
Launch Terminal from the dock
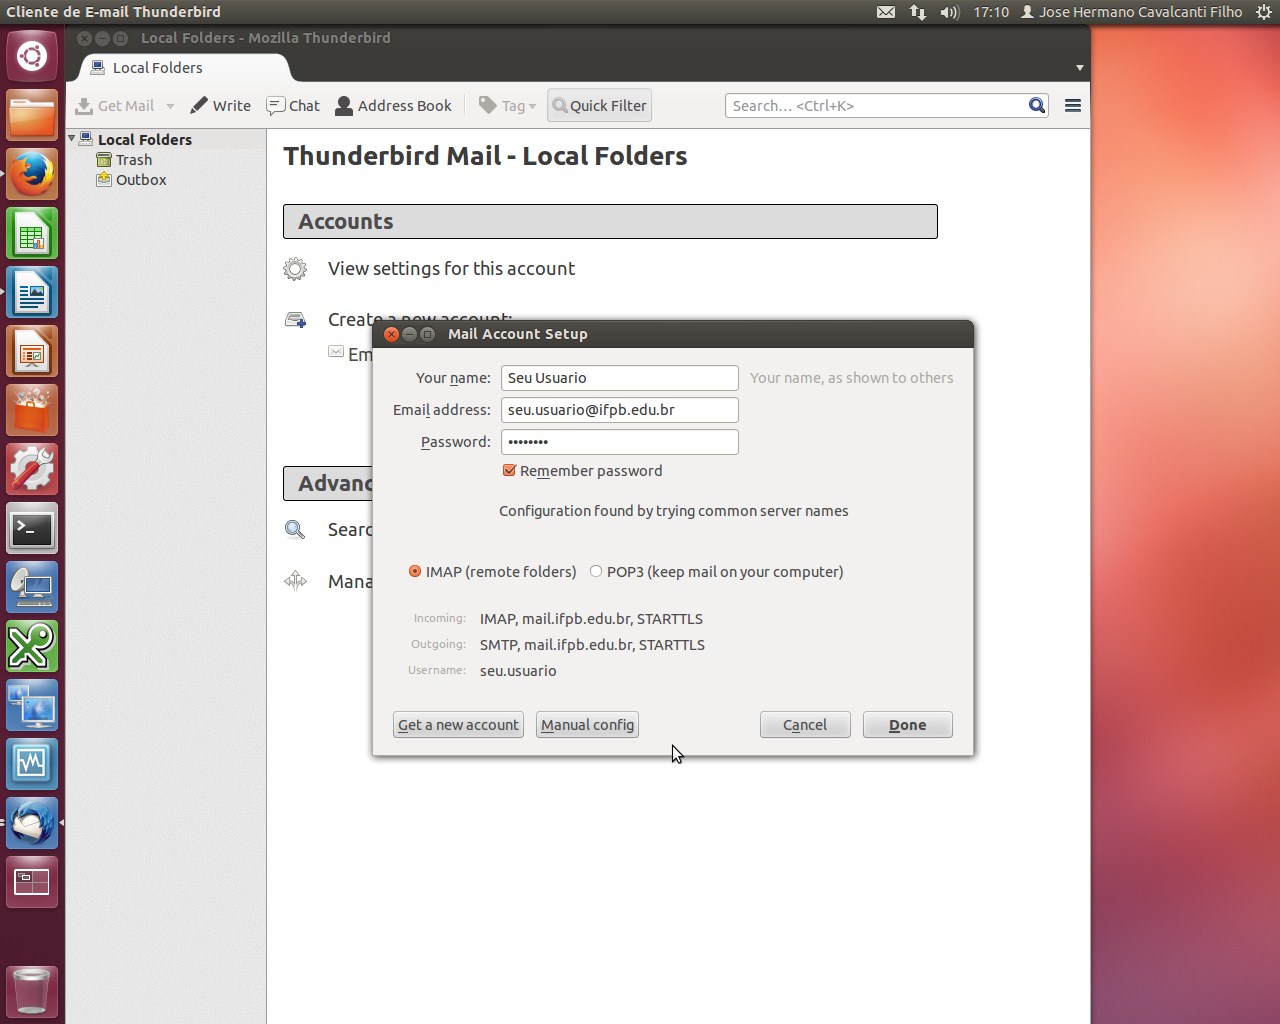[x=32, y=528]
